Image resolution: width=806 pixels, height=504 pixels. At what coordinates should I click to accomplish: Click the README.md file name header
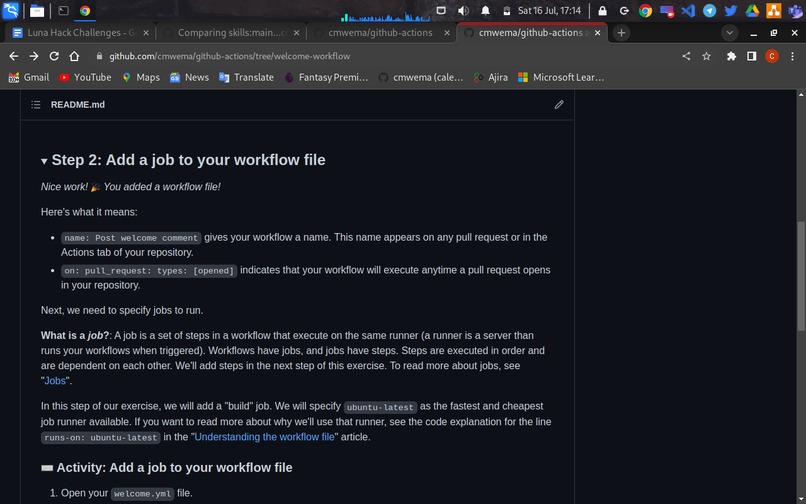point(78,104)
